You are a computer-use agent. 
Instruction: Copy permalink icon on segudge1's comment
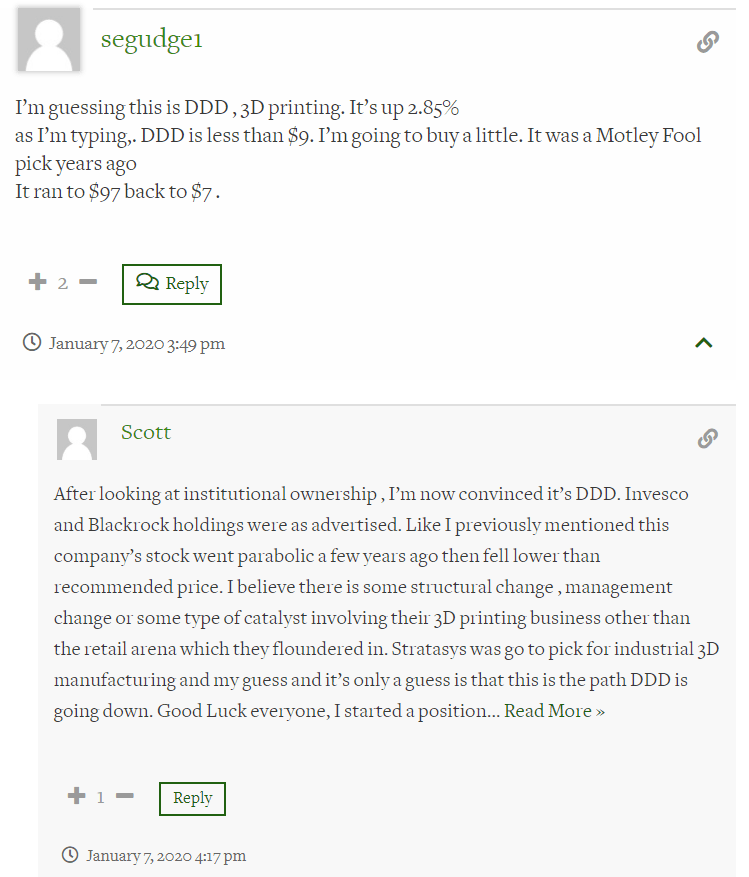pyautogui.click(x=708, y=42)
